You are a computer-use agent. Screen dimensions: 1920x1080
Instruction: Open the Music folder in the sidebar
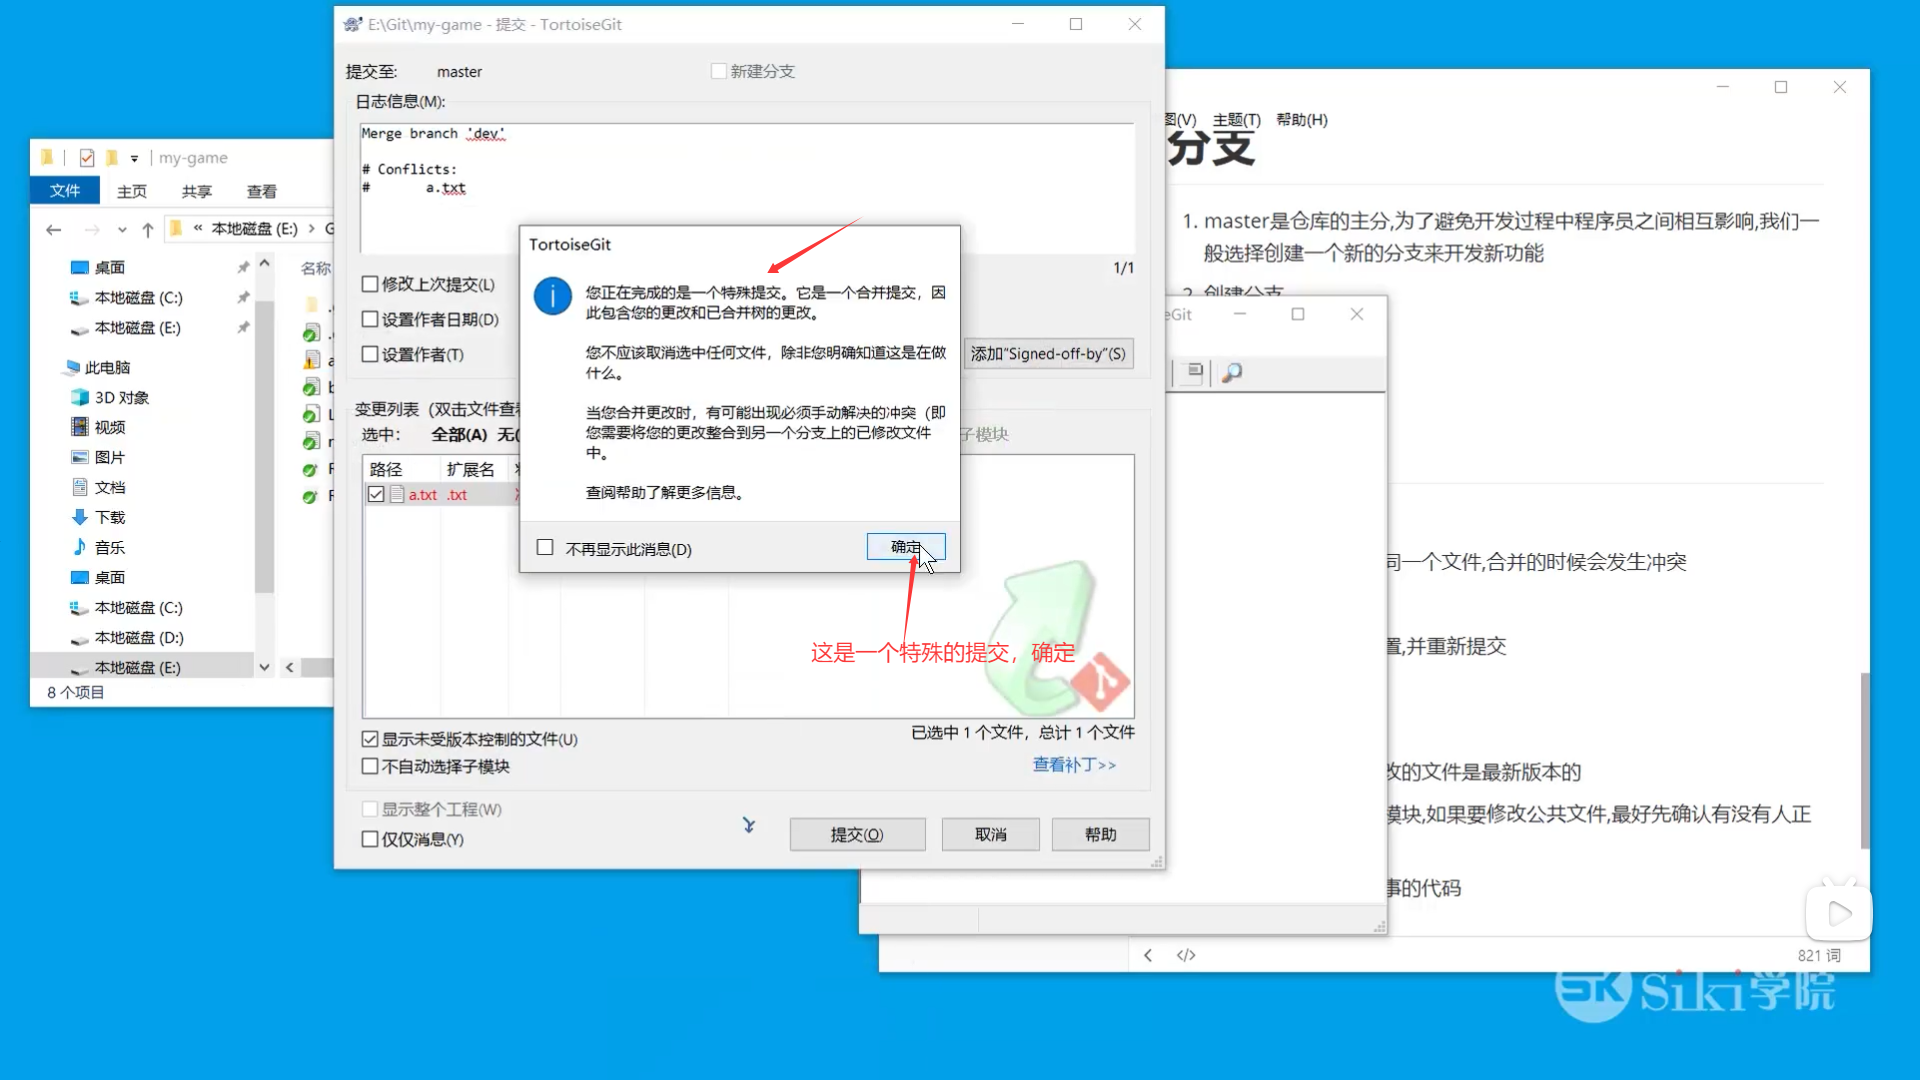coord(109,547)
